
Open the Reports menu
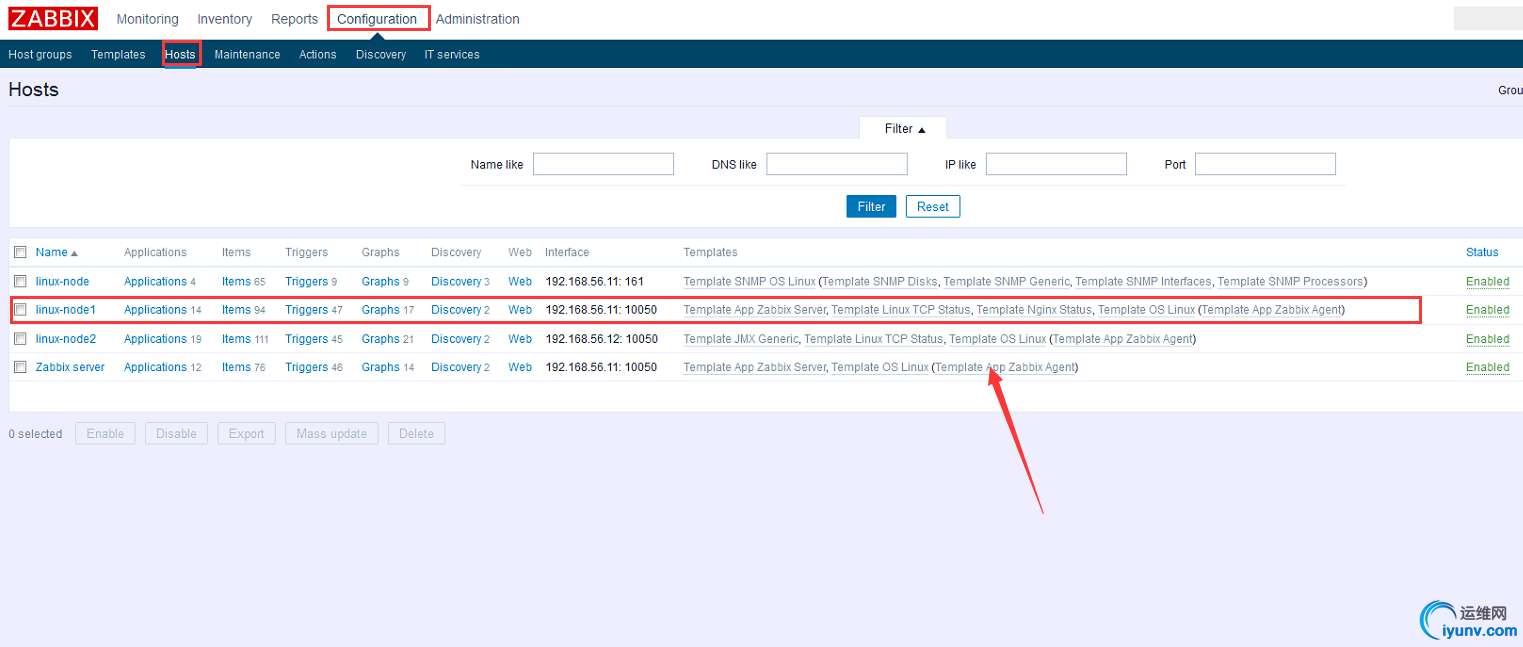[294, 19]
